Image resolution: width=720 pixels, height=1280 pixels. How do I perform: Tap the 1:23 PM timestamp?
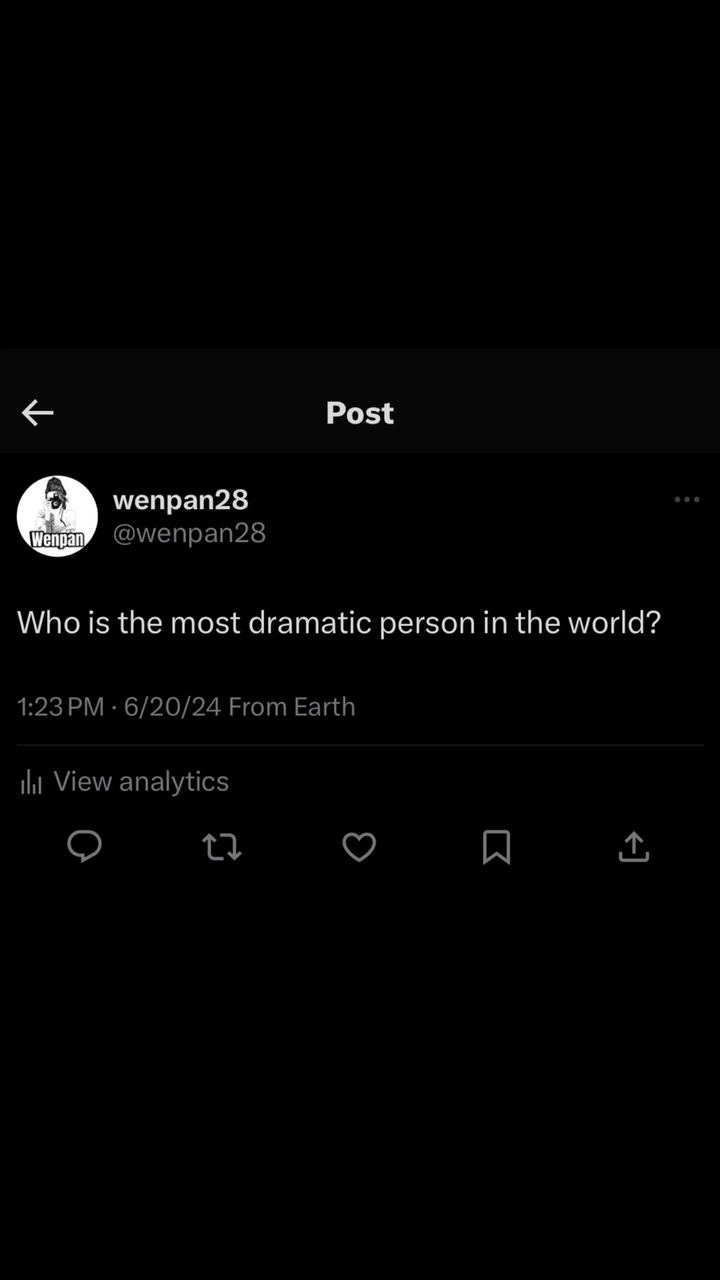(61, 707)
